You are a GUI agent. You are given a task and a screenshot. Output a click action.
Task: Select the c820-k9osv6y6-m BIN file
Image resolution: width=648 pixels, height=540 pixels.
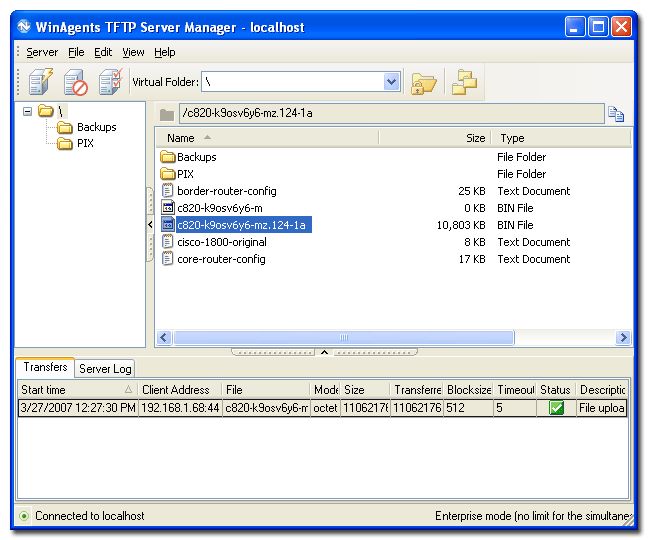(220, 208)
